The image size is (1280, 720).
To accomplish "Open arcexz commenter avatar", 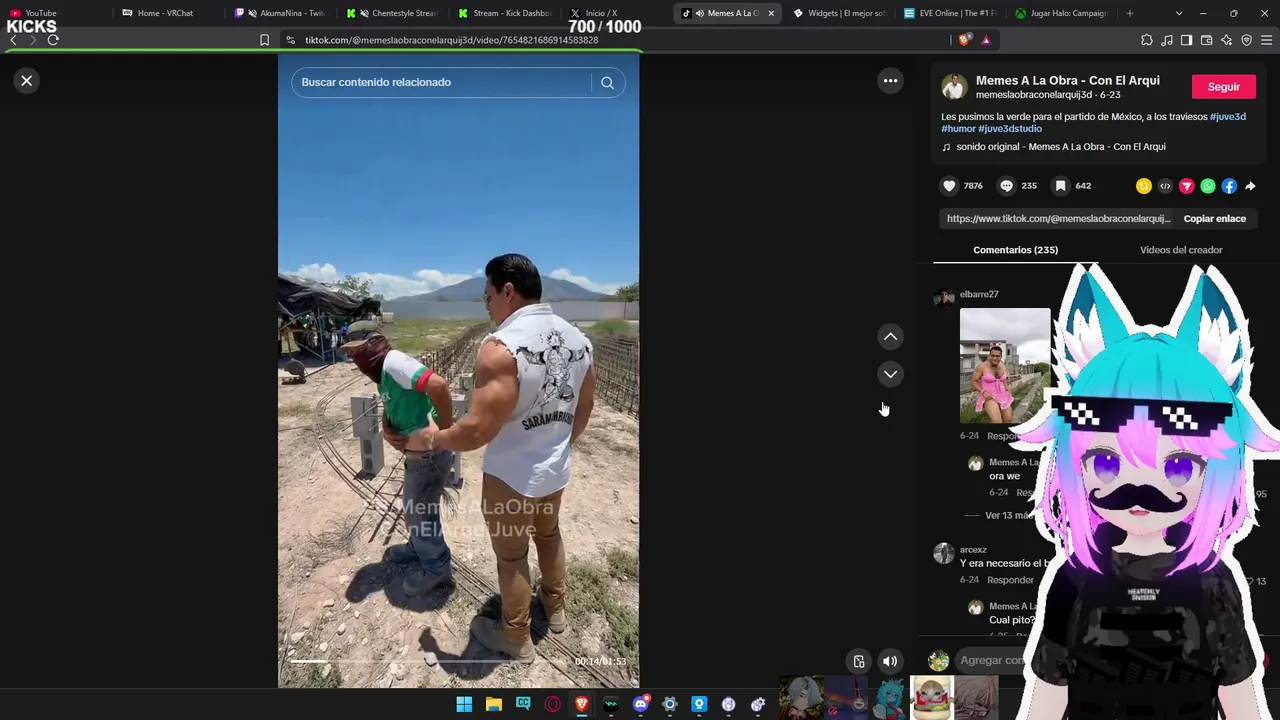I will coord(944,553).
